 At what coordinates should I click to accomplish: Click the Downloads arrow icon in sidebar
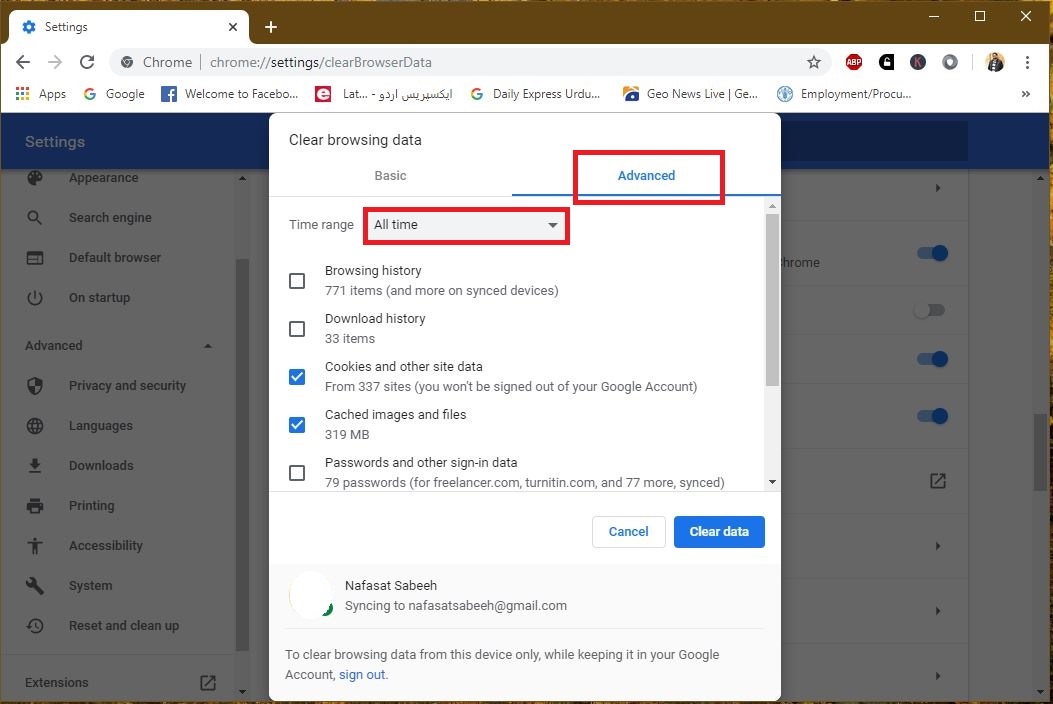pos(35,466)
